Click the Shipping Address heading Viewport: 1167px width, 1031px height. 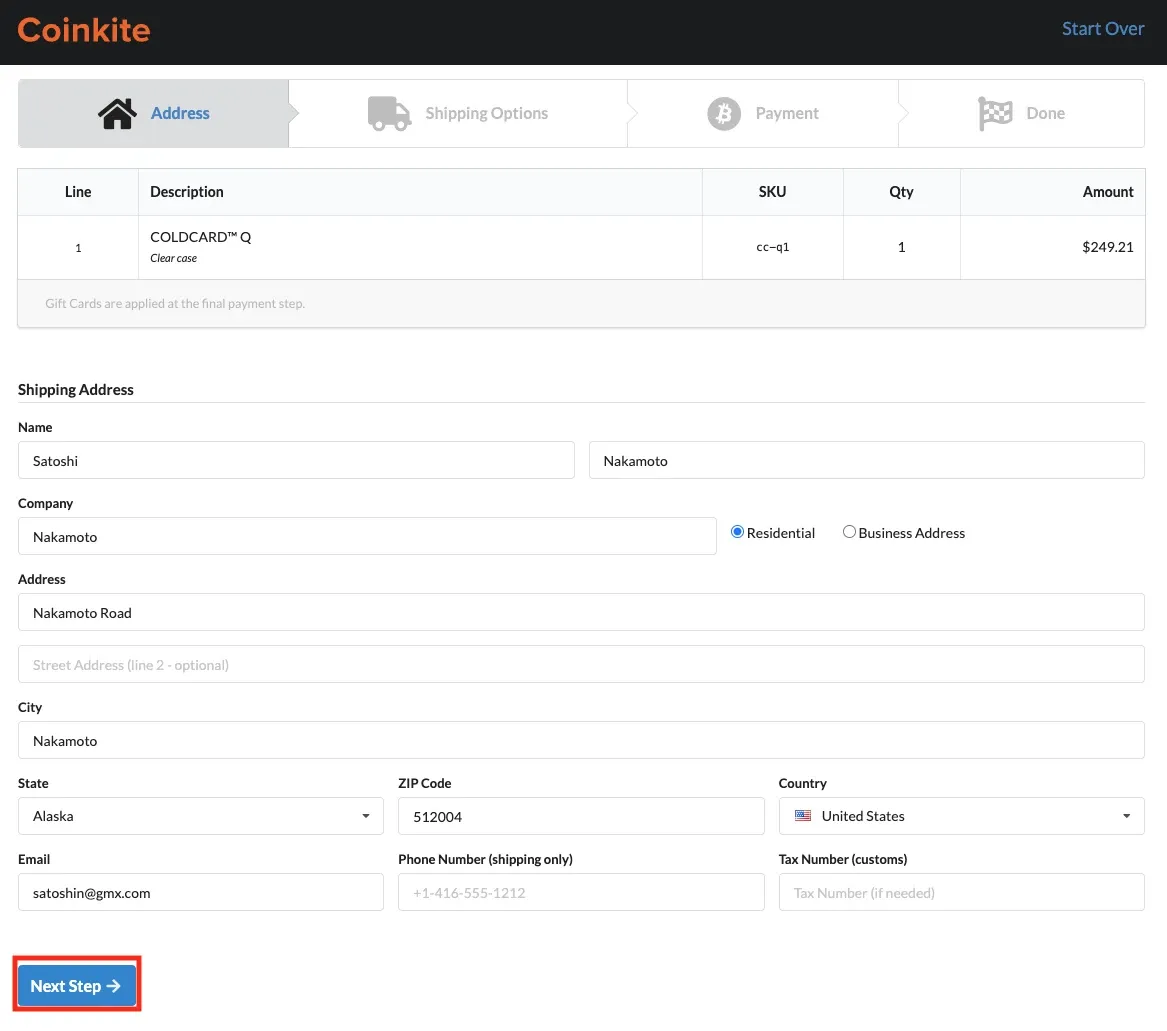pos(76,389)
